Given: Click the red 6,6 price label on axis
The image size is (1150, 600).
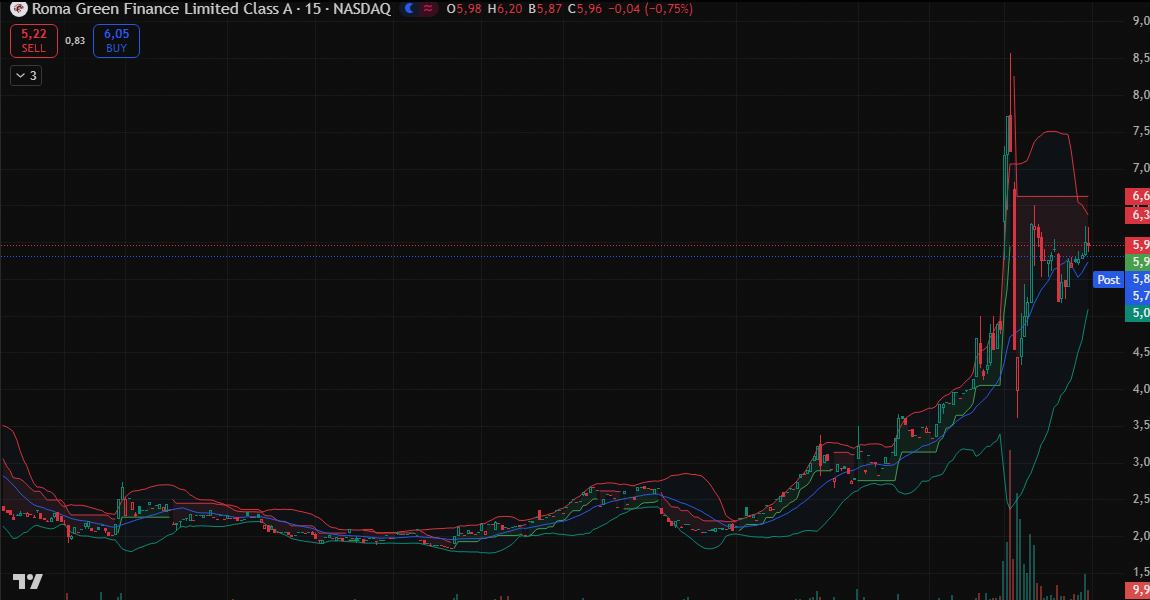Looking at the screenshot, I should (x=1138, y=196).
